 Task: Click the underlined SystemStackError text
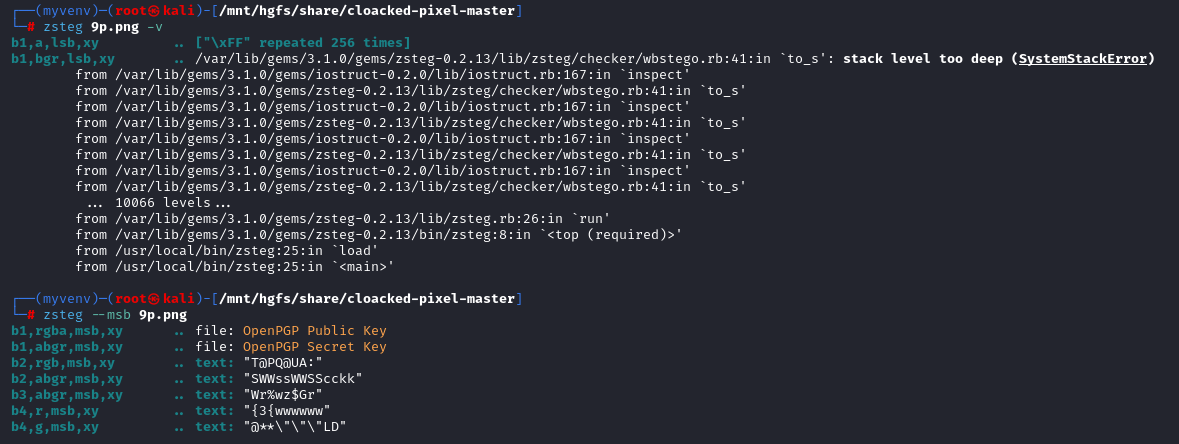tap(1082, 59)
